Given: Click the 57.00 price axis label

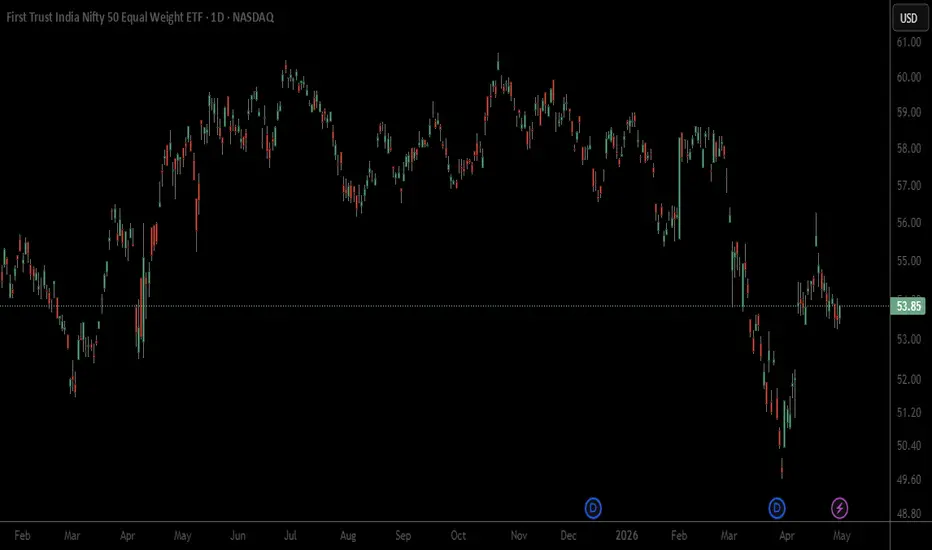Looking at the screenshot, I should click(909, 186).
